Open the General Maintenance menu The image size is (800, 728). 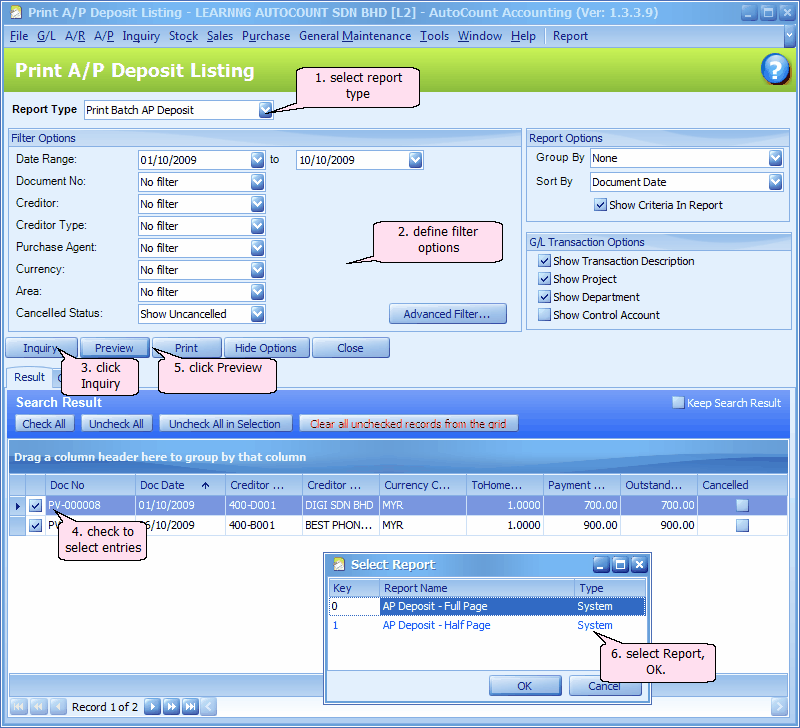(x=355, y=36)
